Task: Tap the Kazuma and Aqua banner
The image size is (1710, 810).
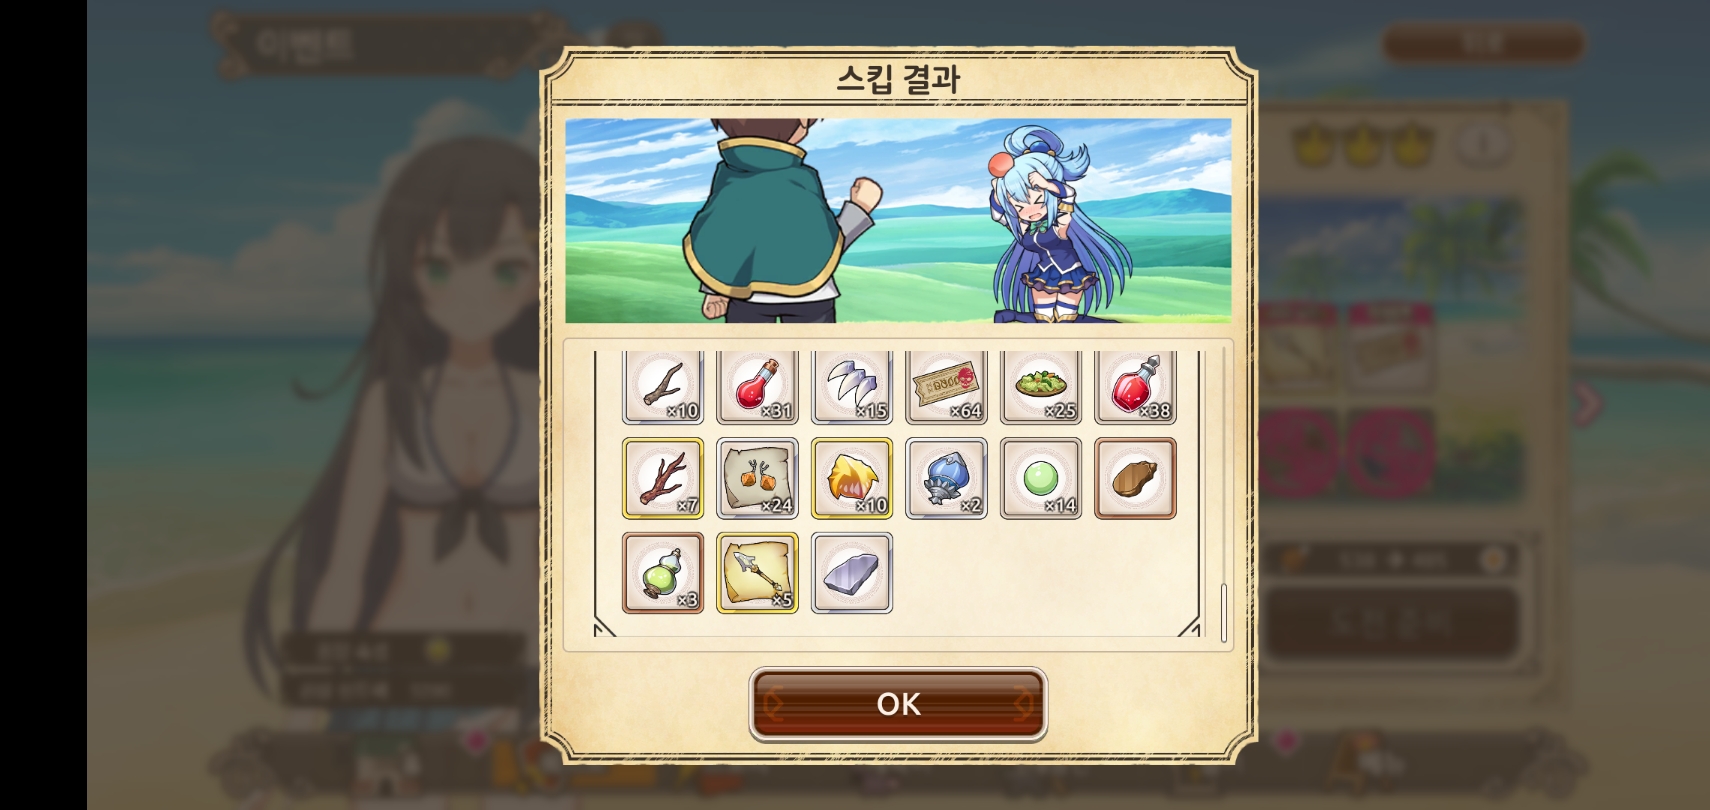Action: (x=898, y=221)
